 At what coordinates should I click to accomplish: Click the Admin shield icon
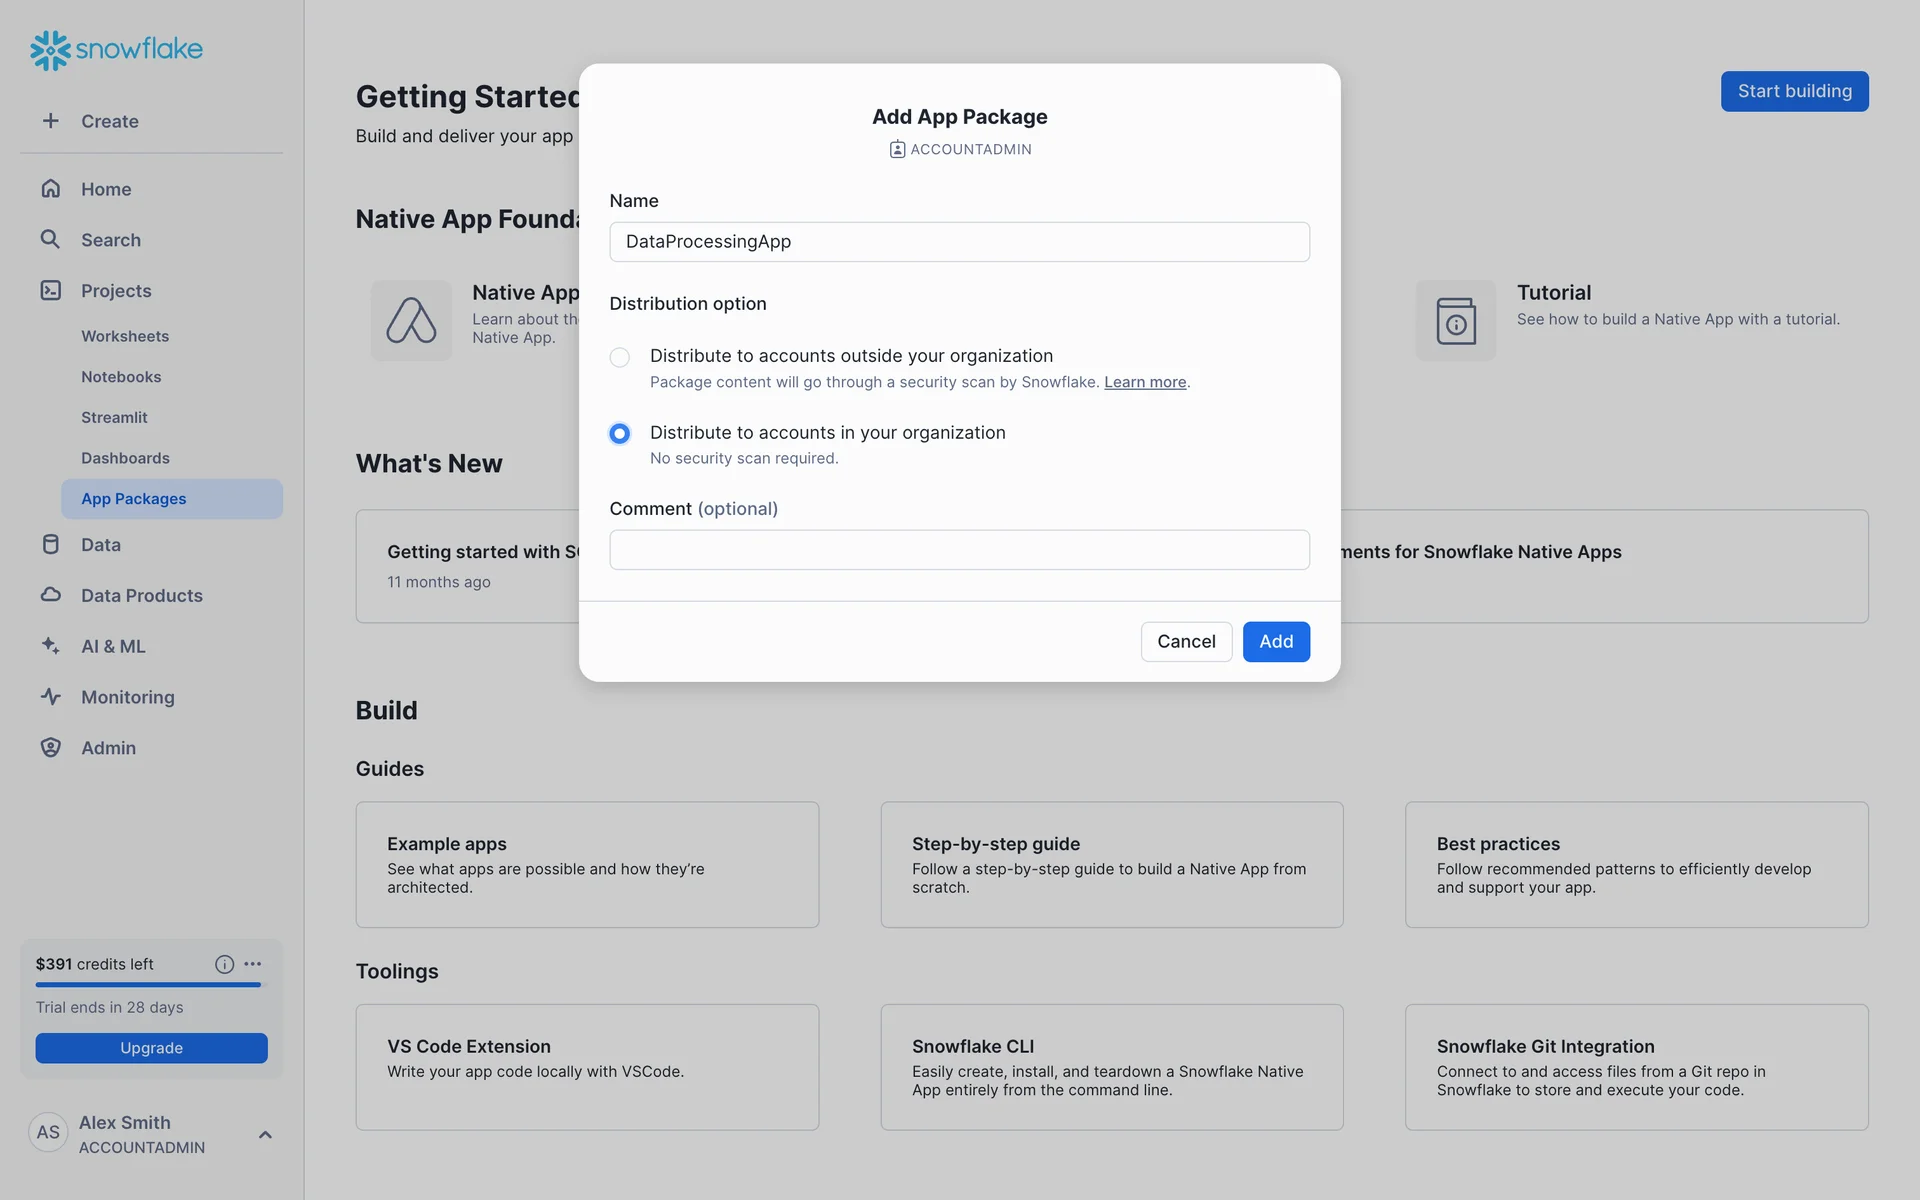[50, 748]
